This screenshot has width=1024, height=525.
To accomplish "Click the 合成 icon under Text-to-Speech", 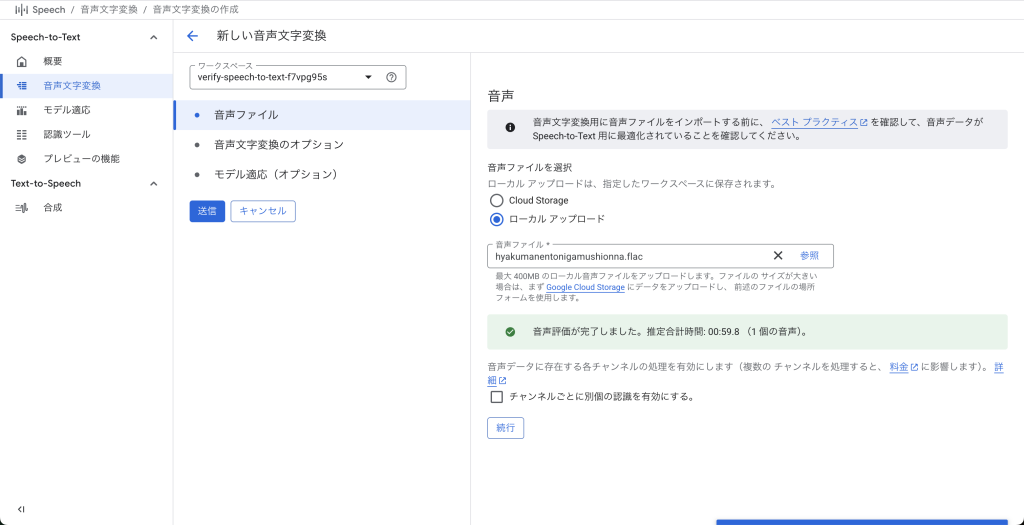I will click(22, 208).
